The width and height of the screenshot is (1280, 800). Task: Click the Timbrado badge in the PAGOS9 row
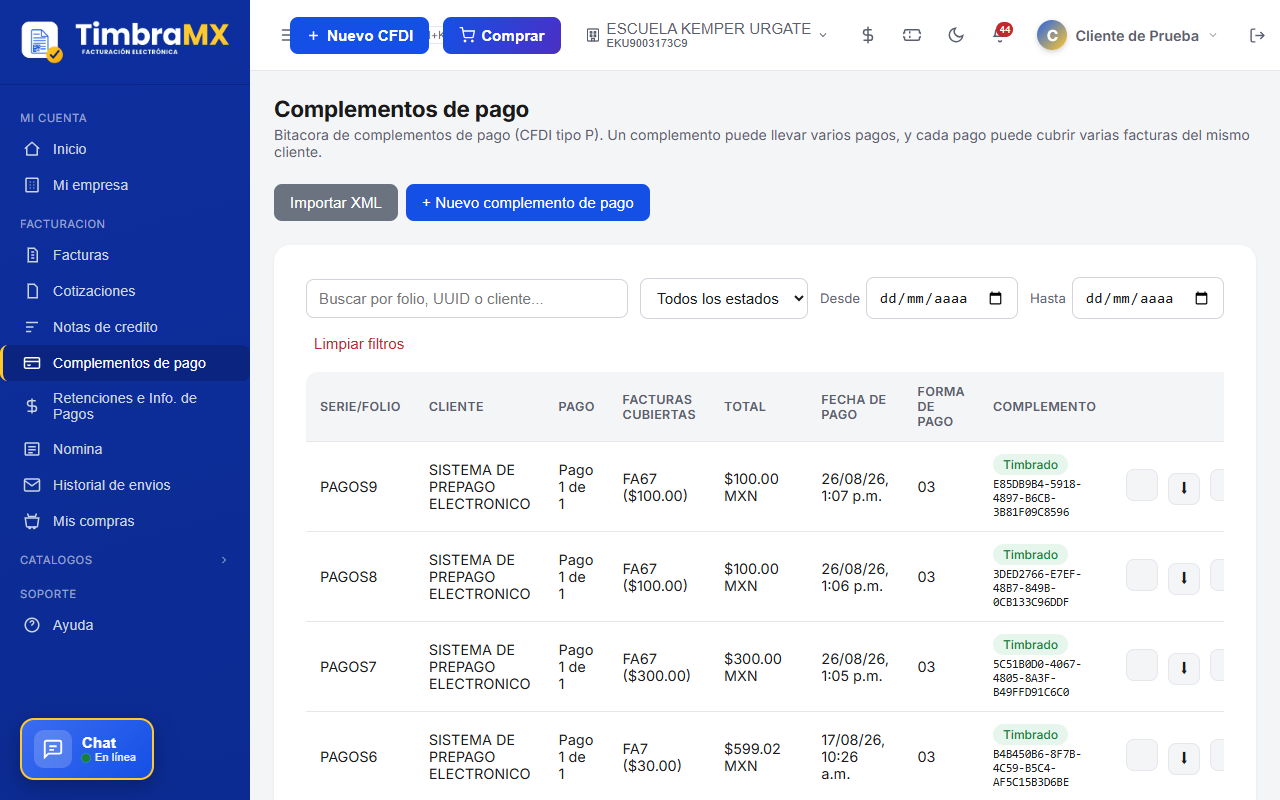pos(1031,464)
